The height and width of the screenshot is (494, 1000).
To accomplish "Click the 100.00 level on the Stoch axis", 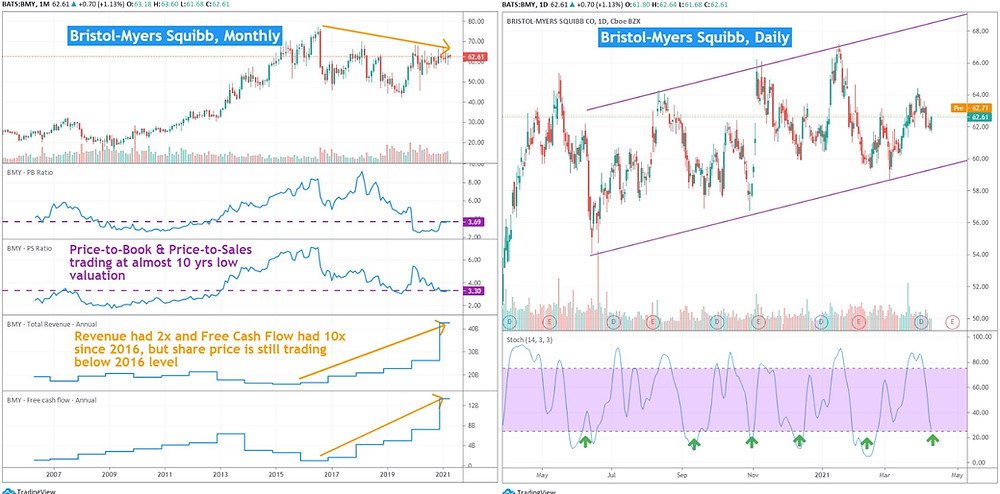I will pos(979,335).
